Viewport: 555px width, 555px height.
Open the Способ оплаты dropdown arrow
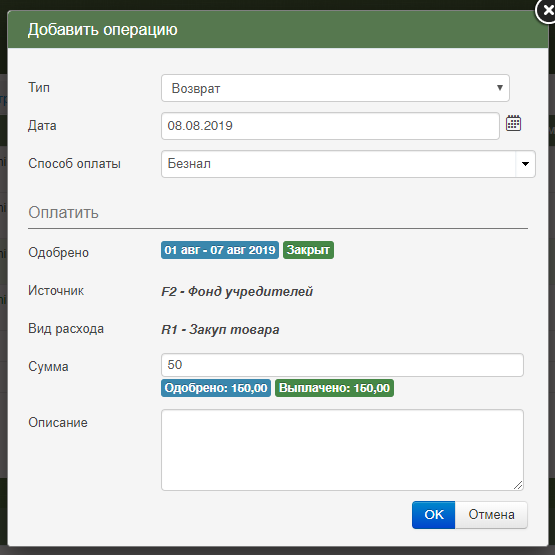525,164
